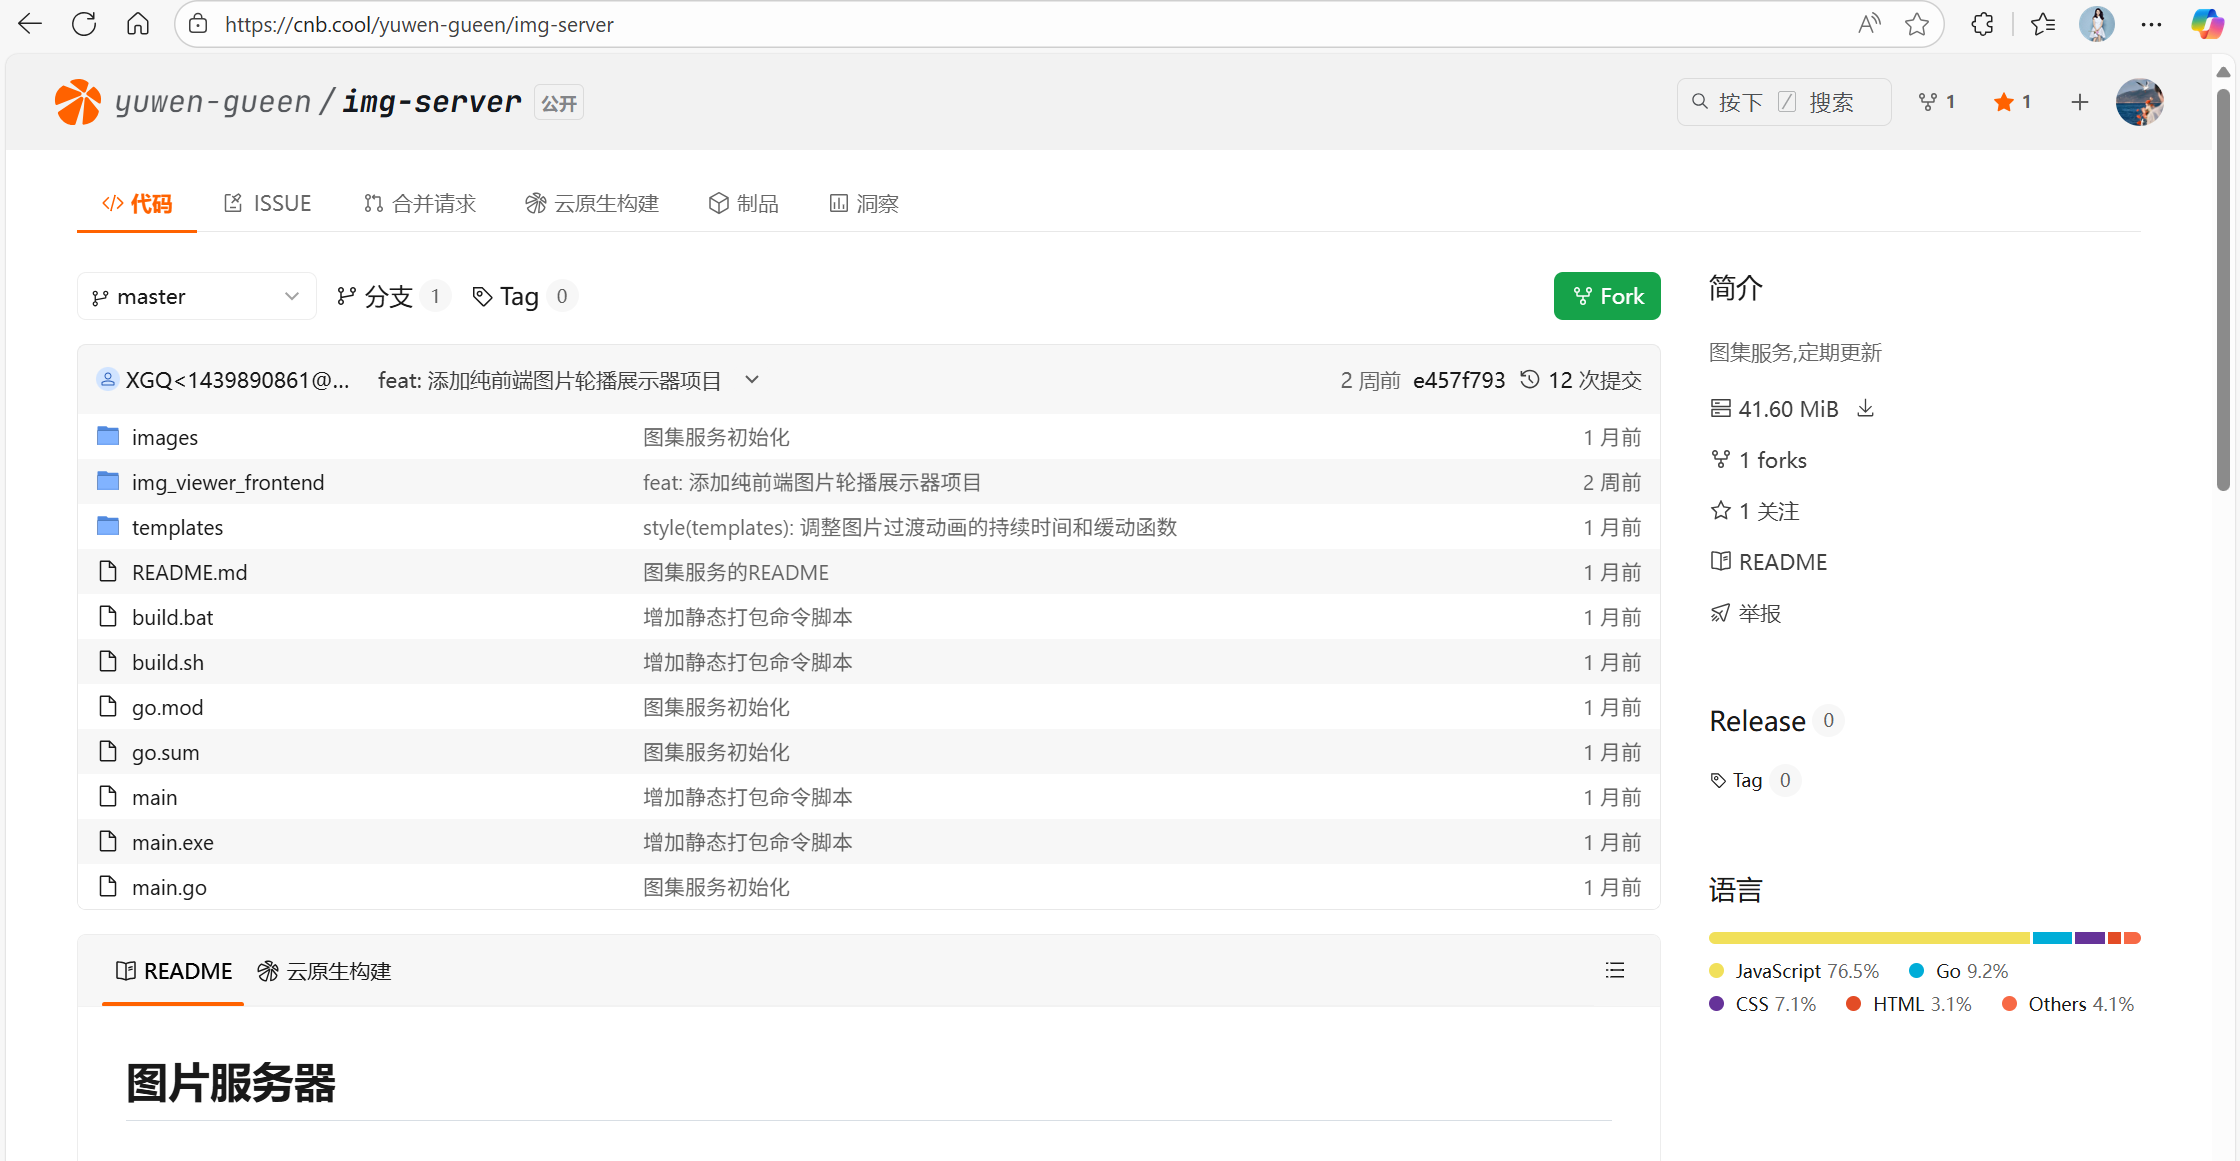This screenshot has width=2240, height=1161.
Task: Open the README table of contents icon
Action: 1615,970
